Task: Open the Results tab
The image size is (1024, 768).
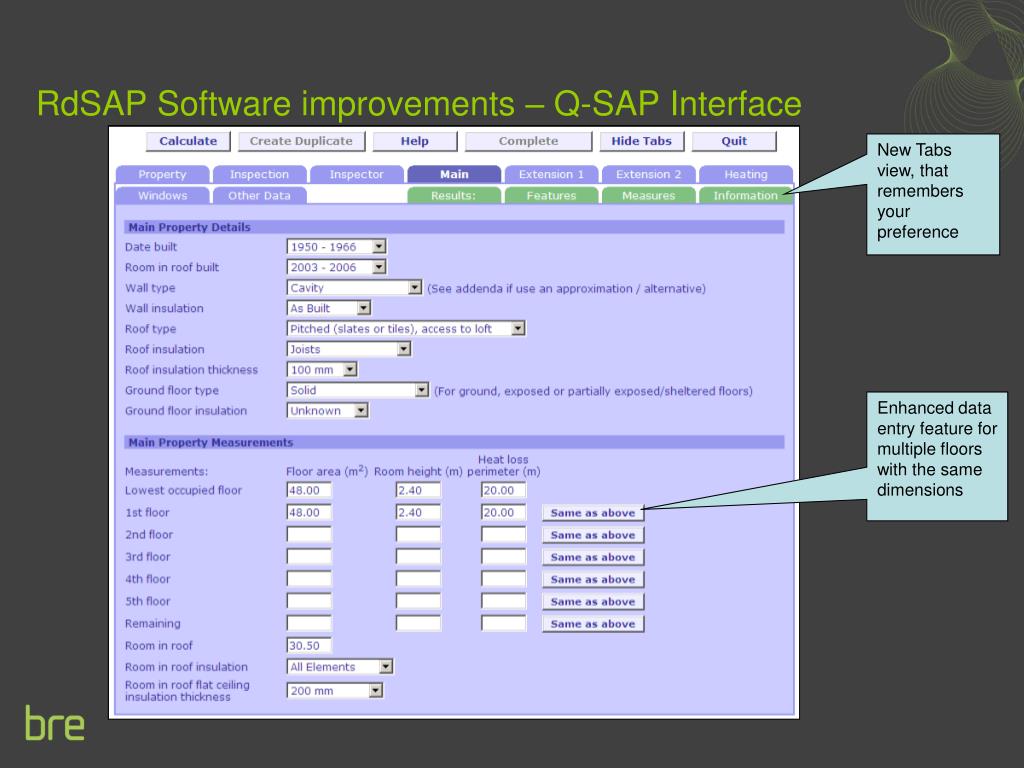Action: (x=454, y=195)
